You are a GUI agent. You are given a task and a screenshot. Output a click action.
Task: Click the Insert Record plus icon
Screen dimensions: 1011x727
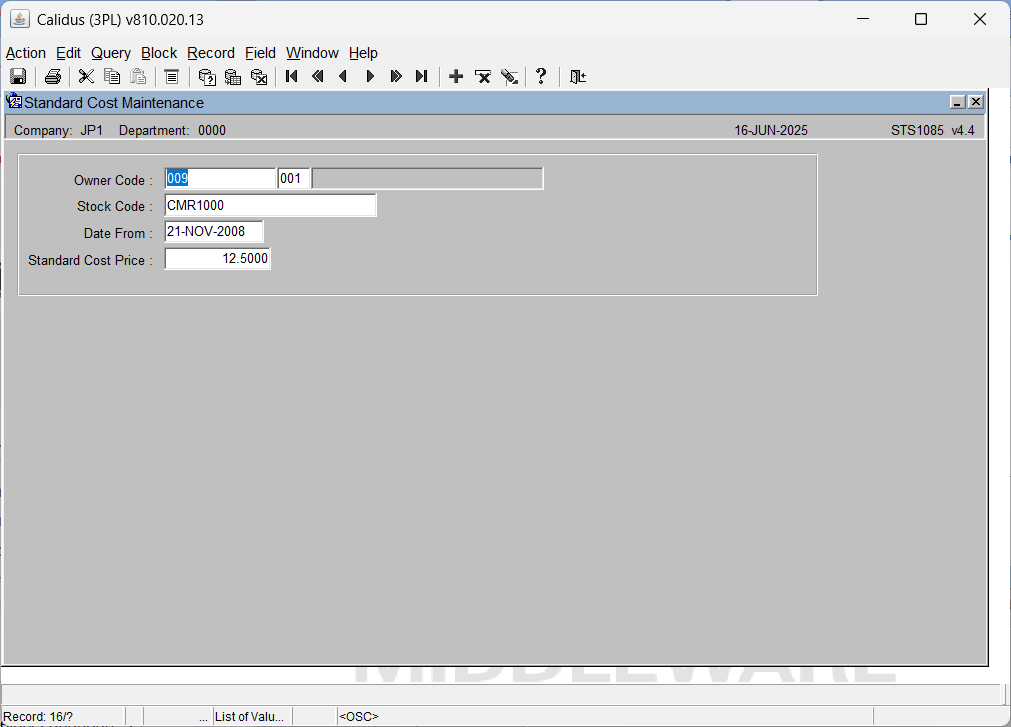pyautogui.click(x=456, y=77)
